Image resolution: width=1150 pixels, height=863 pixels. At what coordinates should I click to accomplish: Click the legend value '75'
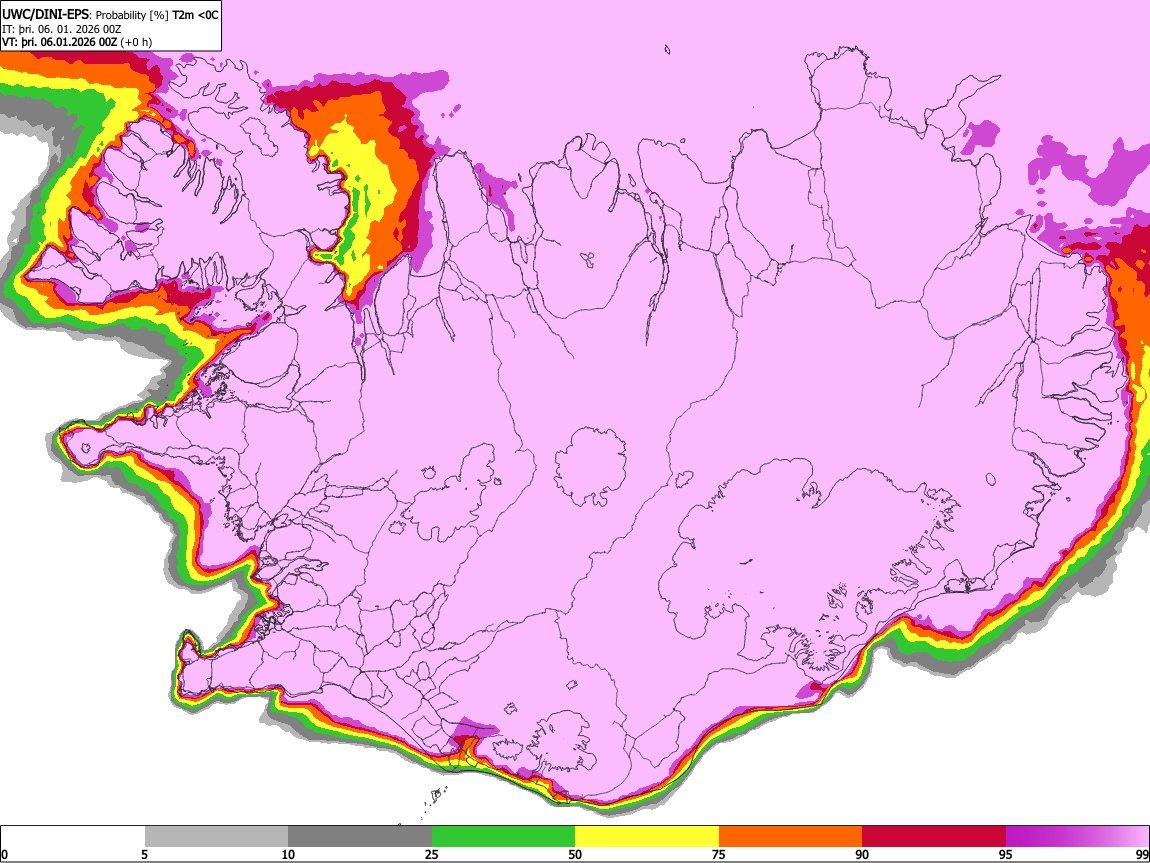click(x=719, y=854)
